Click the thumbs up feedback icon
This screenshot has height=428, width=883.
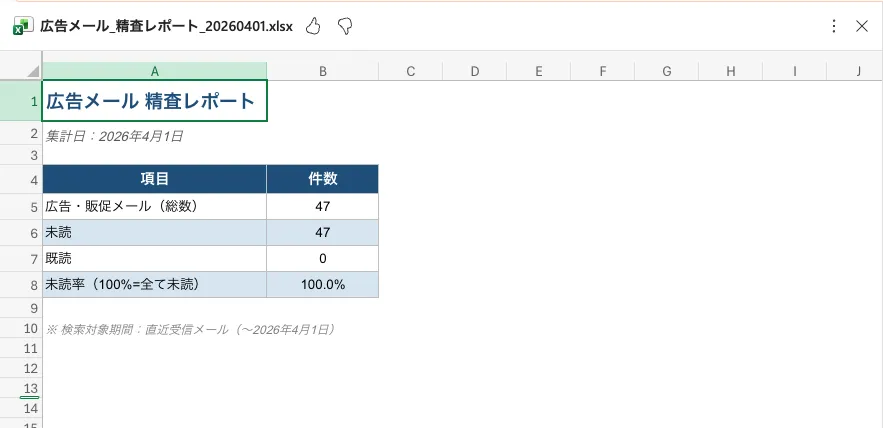pyautogui.click(x=313, y=26)
